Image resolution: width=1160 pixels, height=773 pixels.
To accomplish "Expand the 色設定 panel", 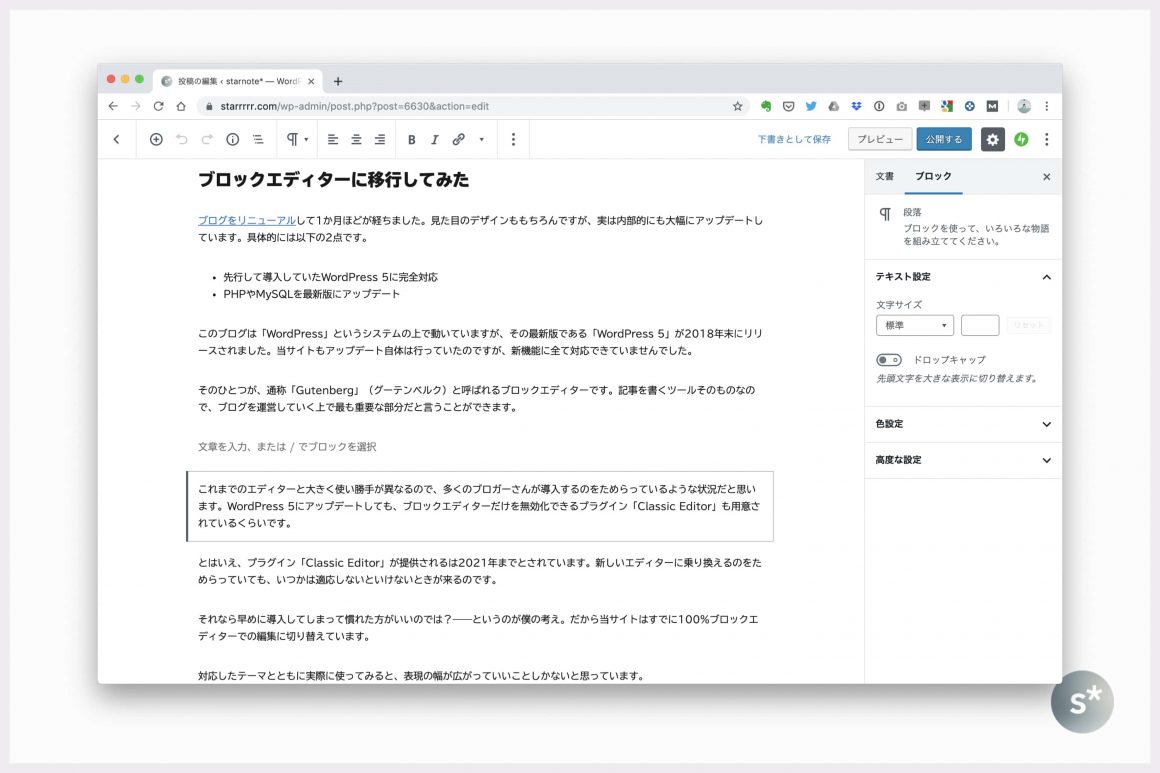I will tap(962, 424).
